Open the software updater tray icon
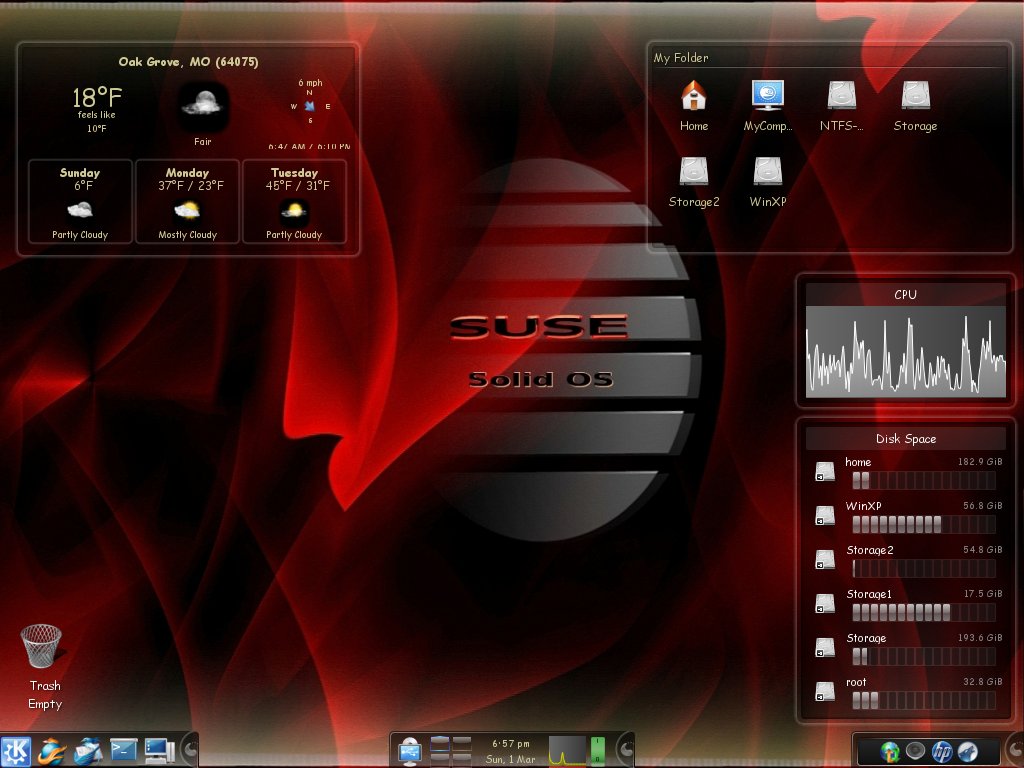Image resolution: width=1024 pixels, height=768 pixels. [x=889, y=752]
